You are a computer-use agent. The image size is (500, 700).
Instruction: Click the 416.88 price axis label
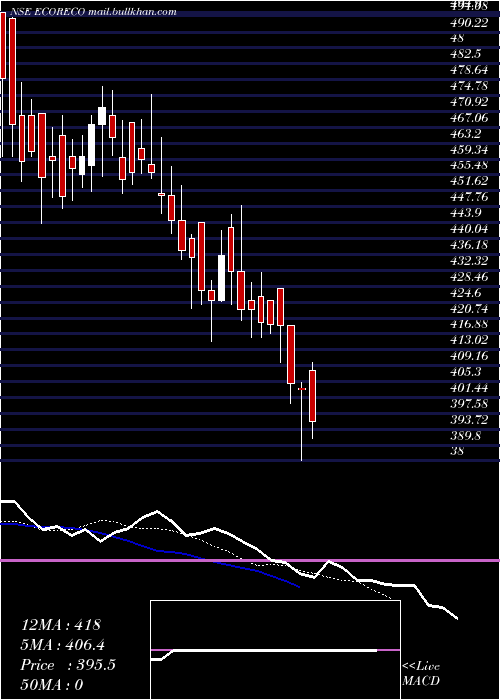(x=469, y=324)
